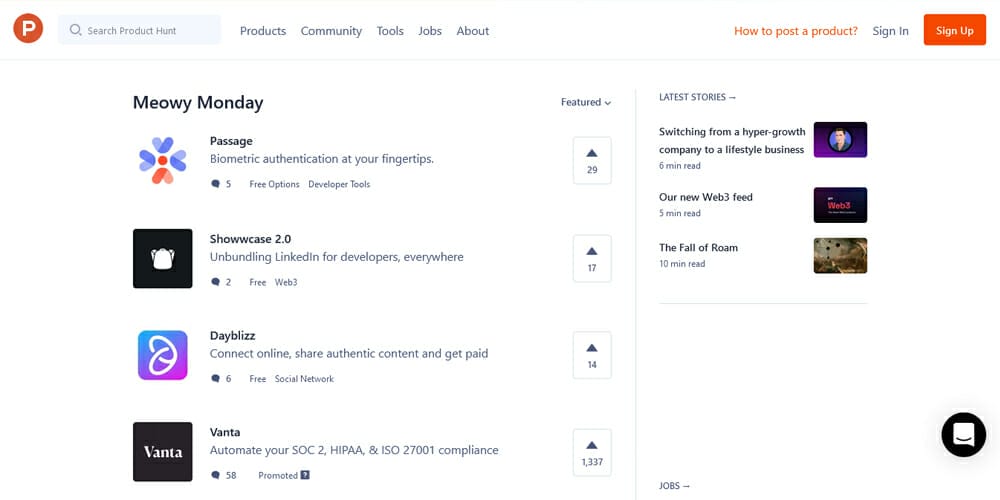Click The Fall of Roam thumbnail
The image size is (1000, 500).
coord(840,256)
